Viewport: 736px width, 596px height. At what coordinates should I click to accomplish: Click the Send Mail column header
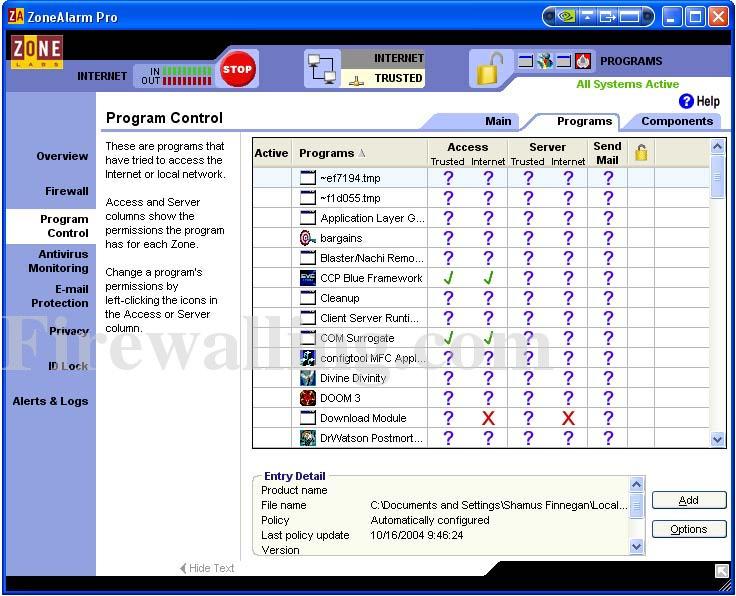[607, 153]
